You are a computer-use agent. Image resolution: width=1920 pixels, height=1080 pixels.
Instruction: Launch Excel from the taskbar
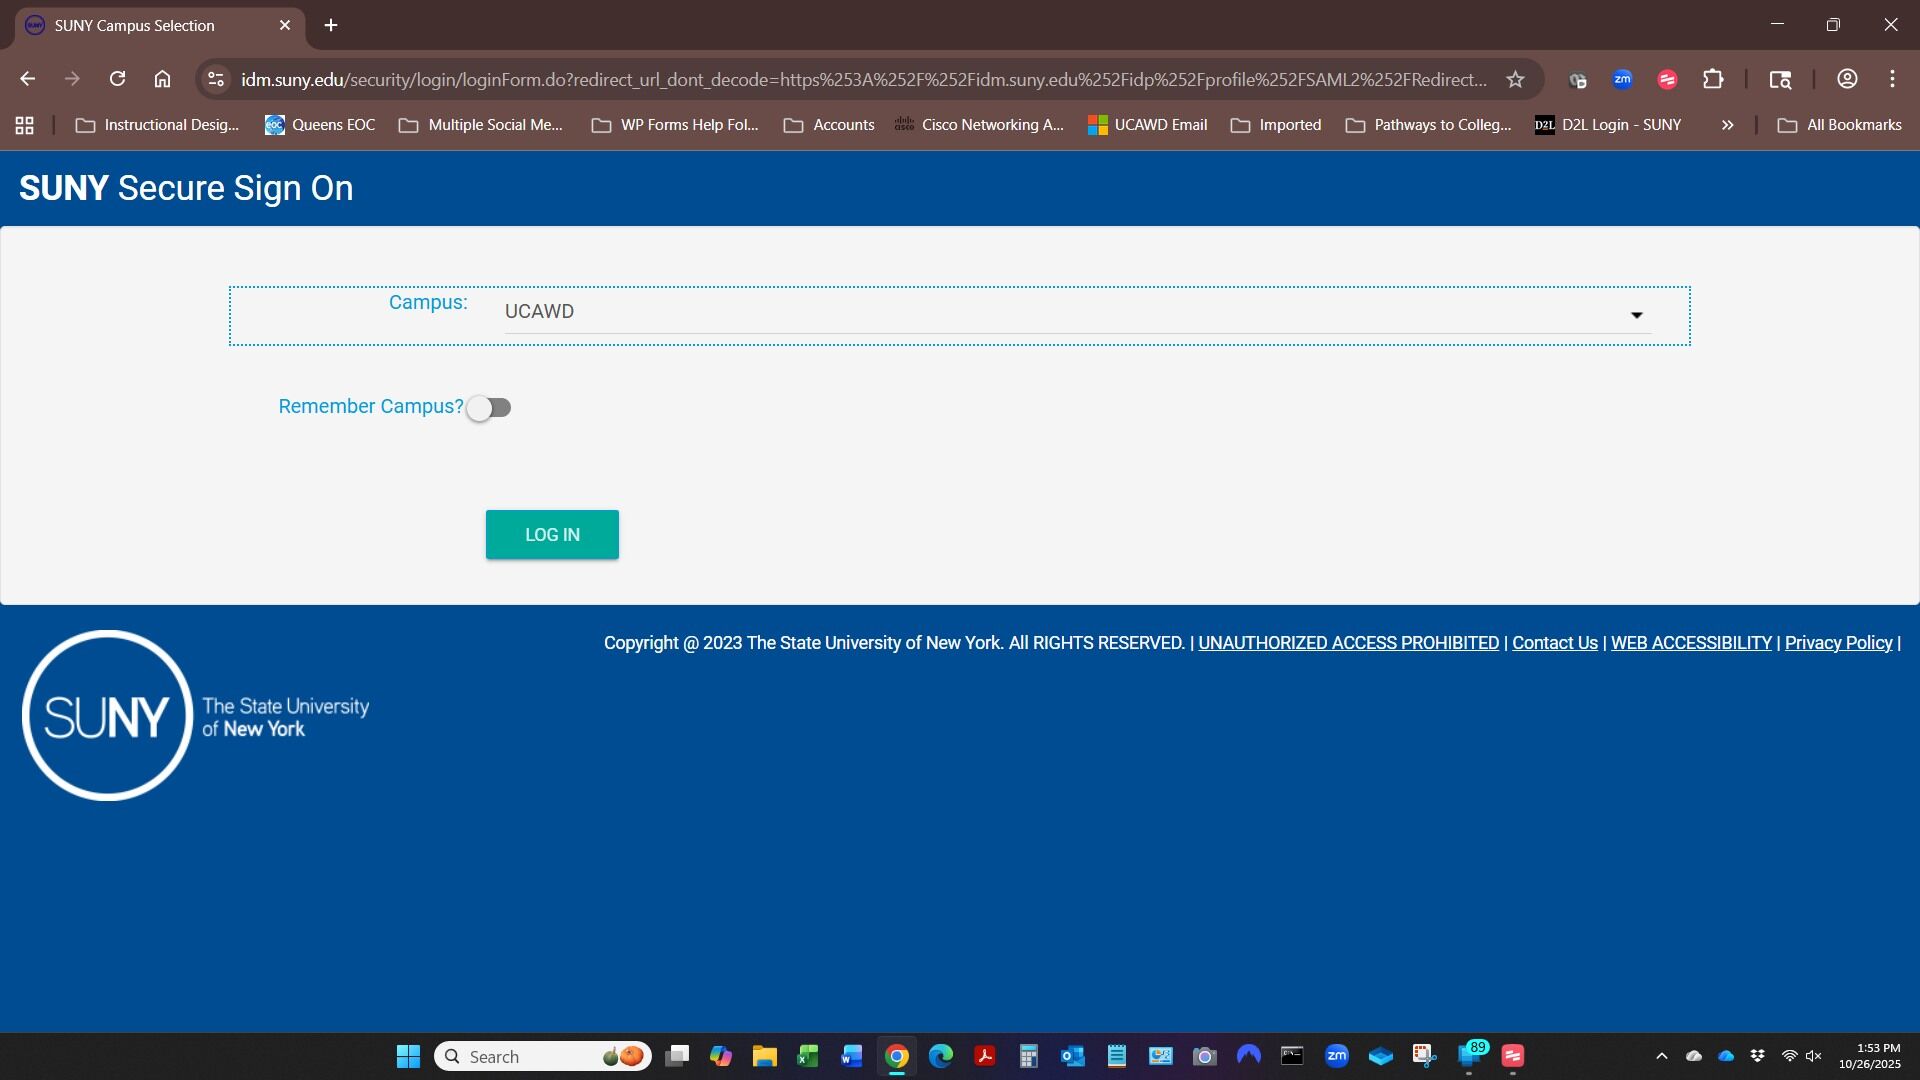tap(808, 1056)
